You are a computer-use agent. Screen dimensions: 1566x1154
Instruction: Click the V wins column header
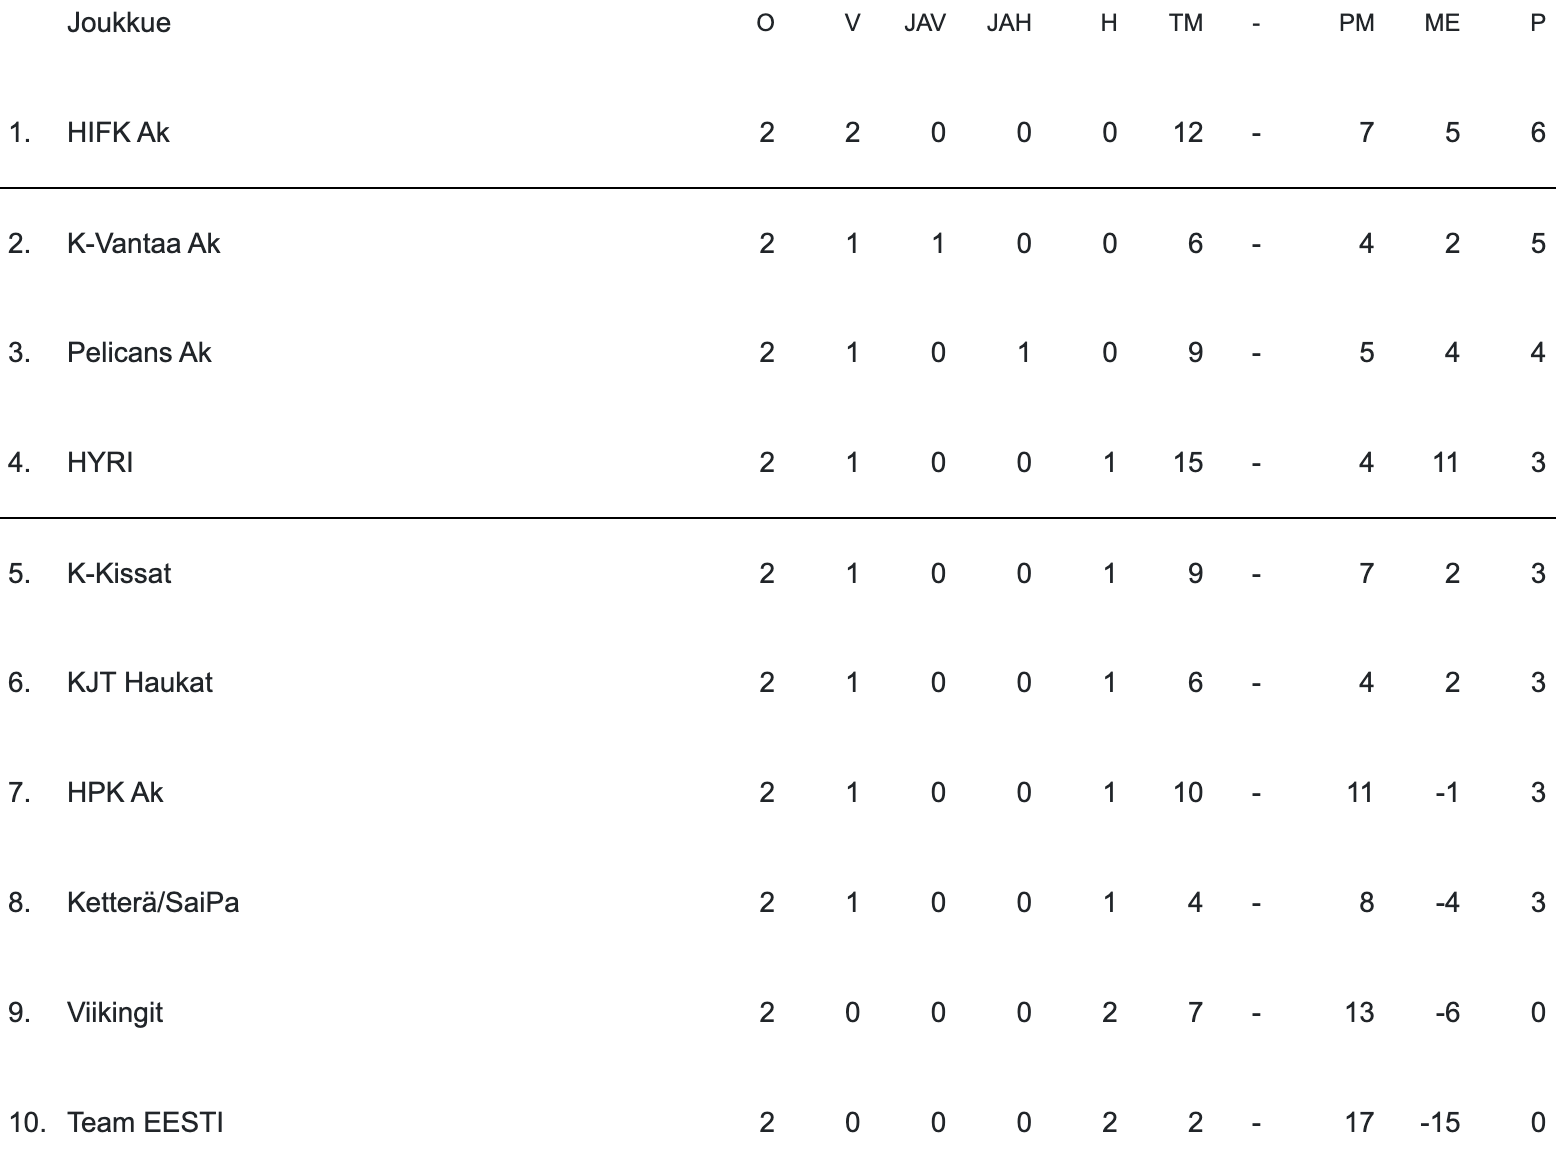point(852,23)
